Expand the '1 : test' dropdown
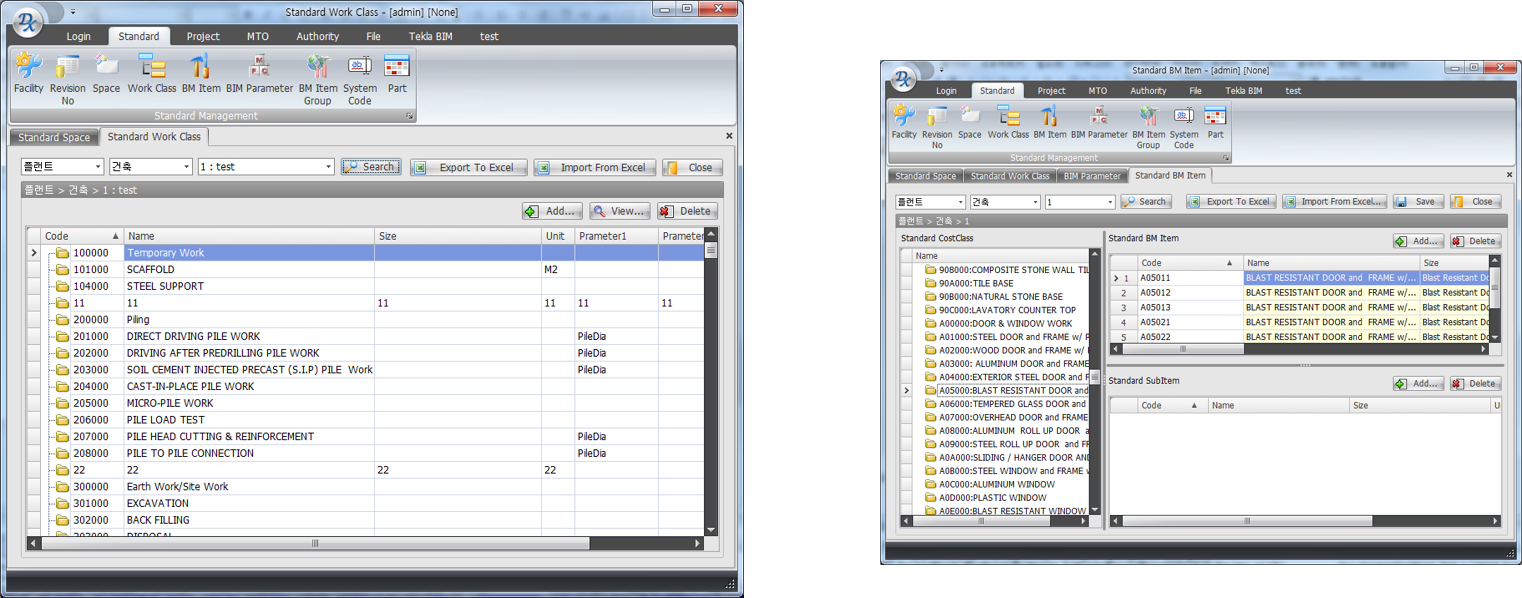1522x598 pixels. point(328,167)
